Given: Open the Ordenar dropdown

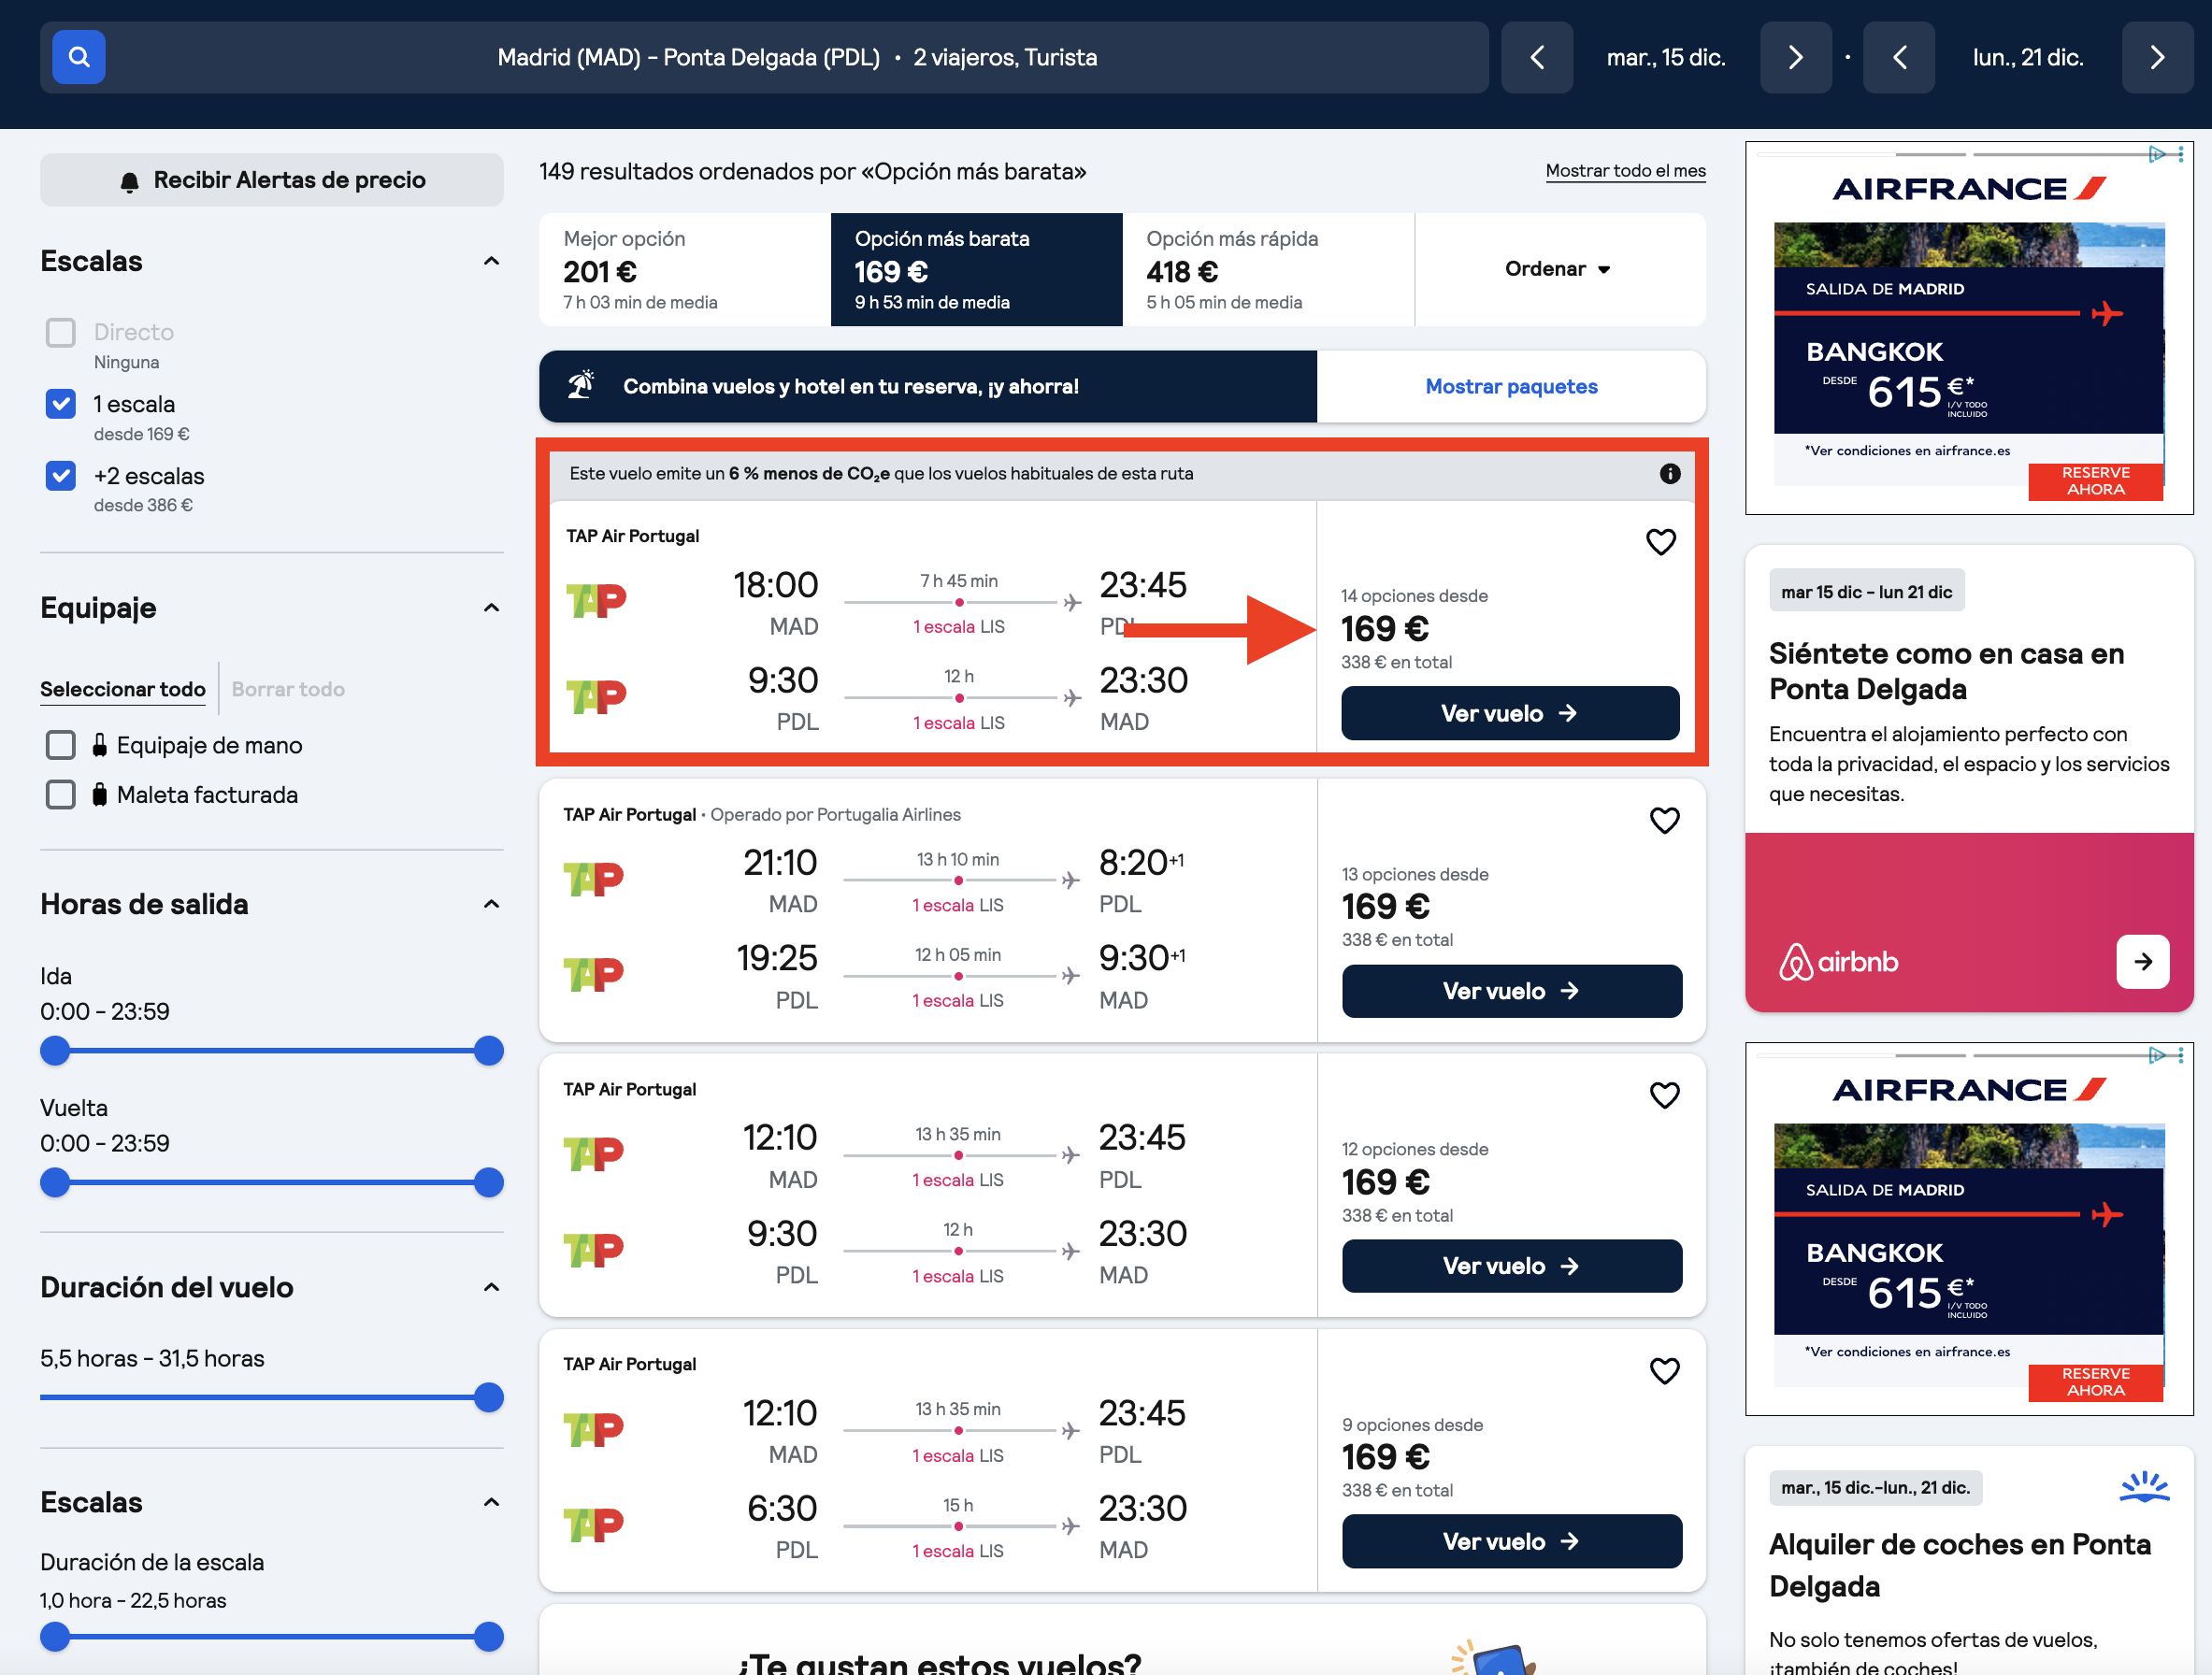Looking at the screenshot, I should pyautogui.click(x=1558, y=269).
